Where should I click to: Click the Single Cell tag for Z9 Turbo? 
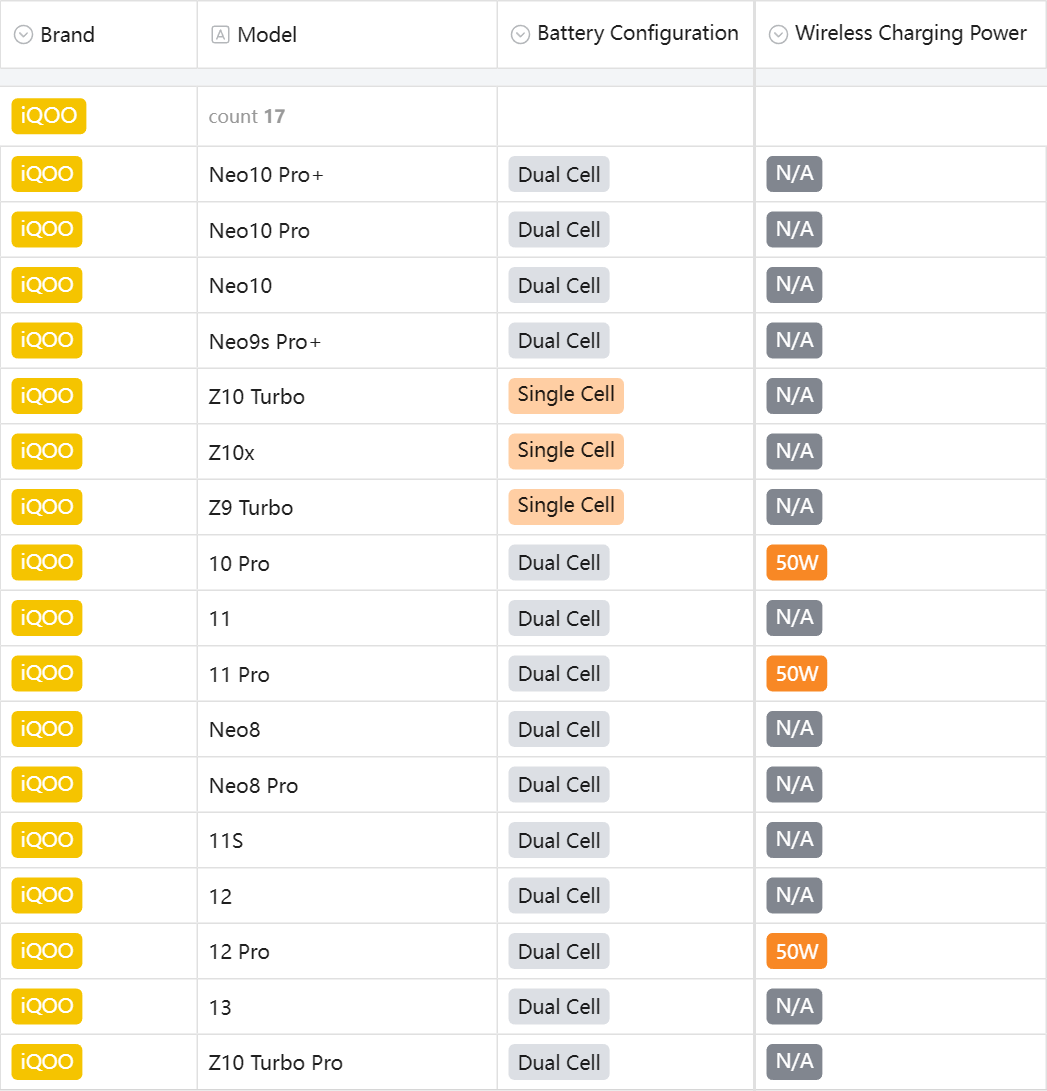click(x=566, y=507)
